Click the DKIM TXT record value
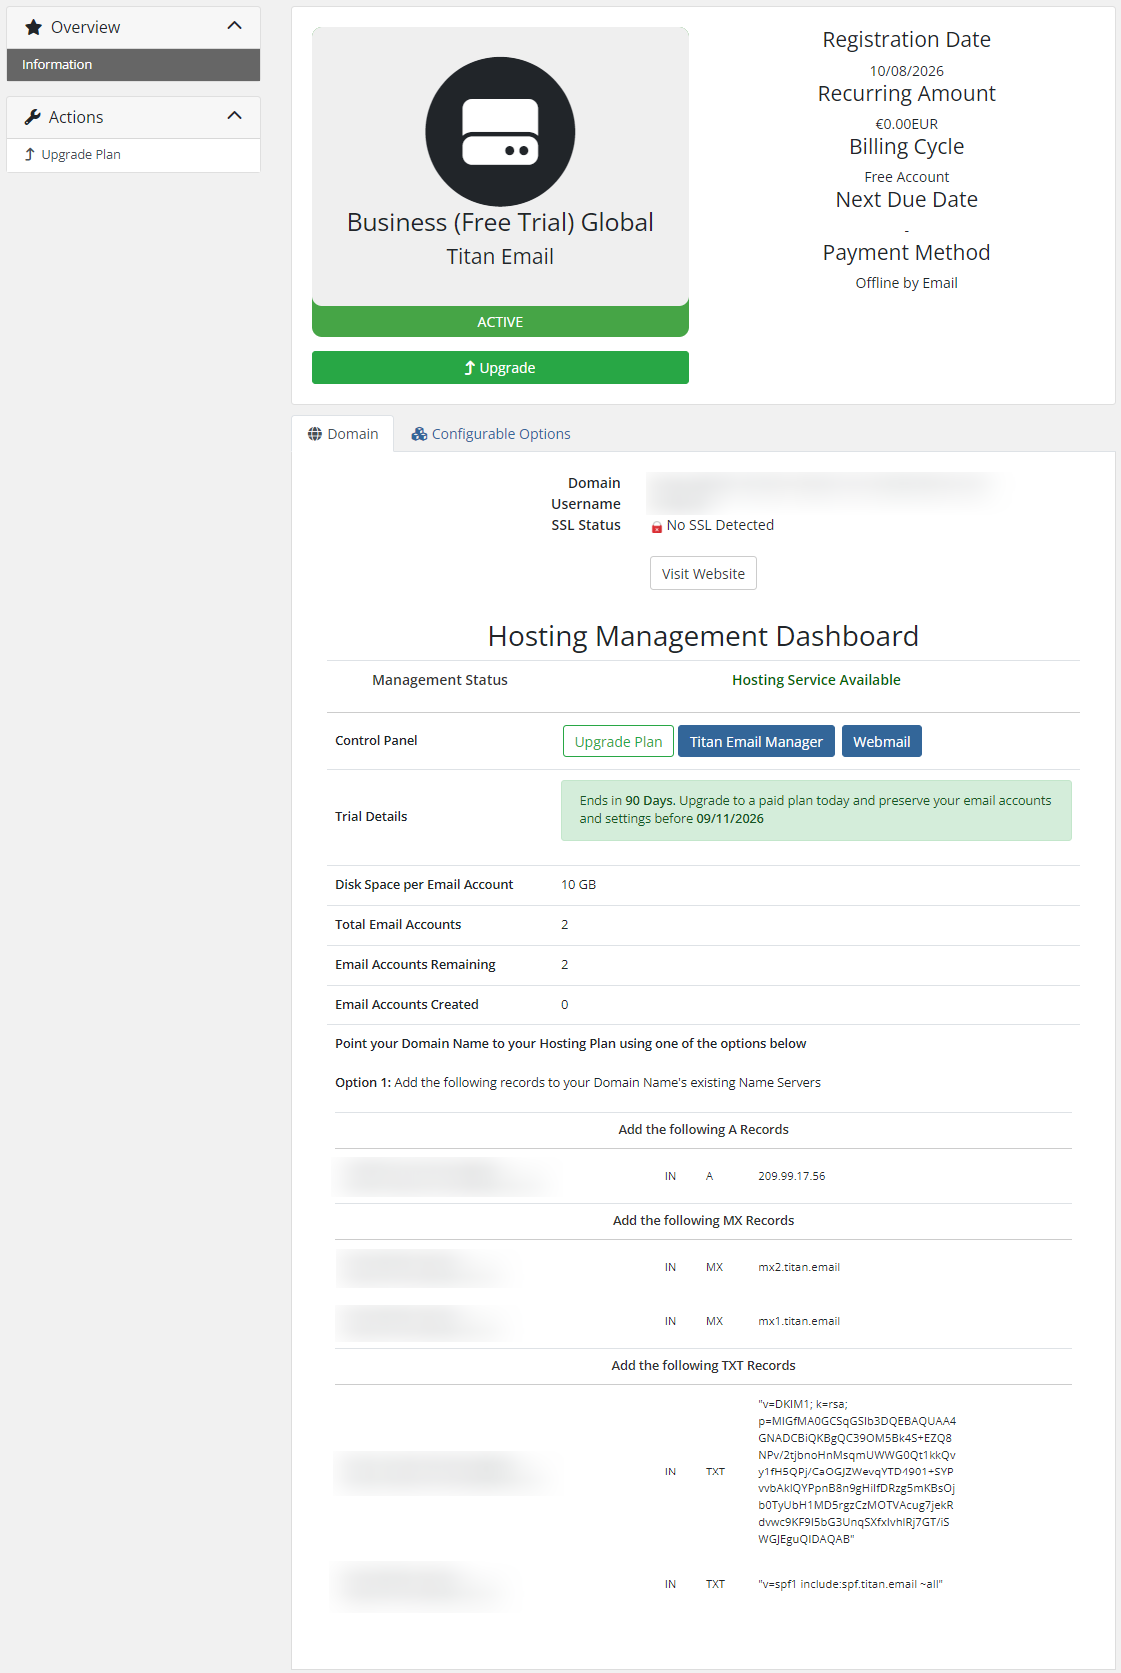Image resolution: width=1121 pixels, height=1673 pixels. pos(857,1471)
